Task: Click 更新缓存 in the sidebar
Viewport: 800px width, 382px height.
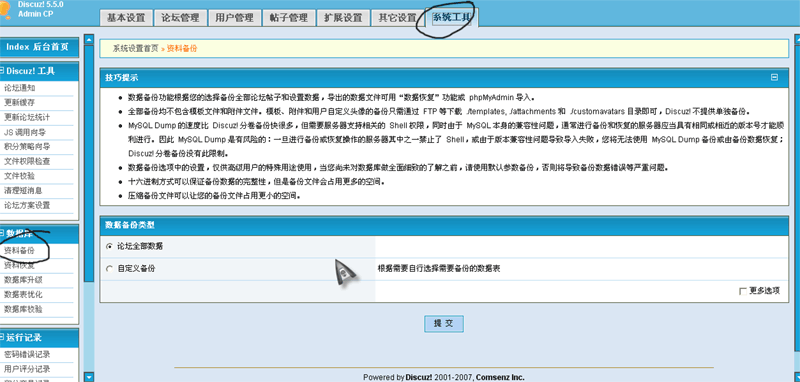Action: (x=19, y=103)
